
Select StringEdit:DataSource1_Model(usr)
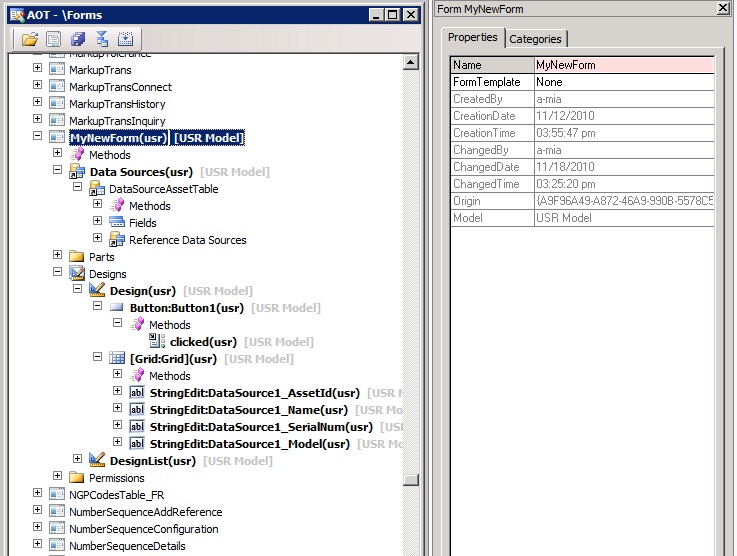pyautogui.click(x=250, y=444)
